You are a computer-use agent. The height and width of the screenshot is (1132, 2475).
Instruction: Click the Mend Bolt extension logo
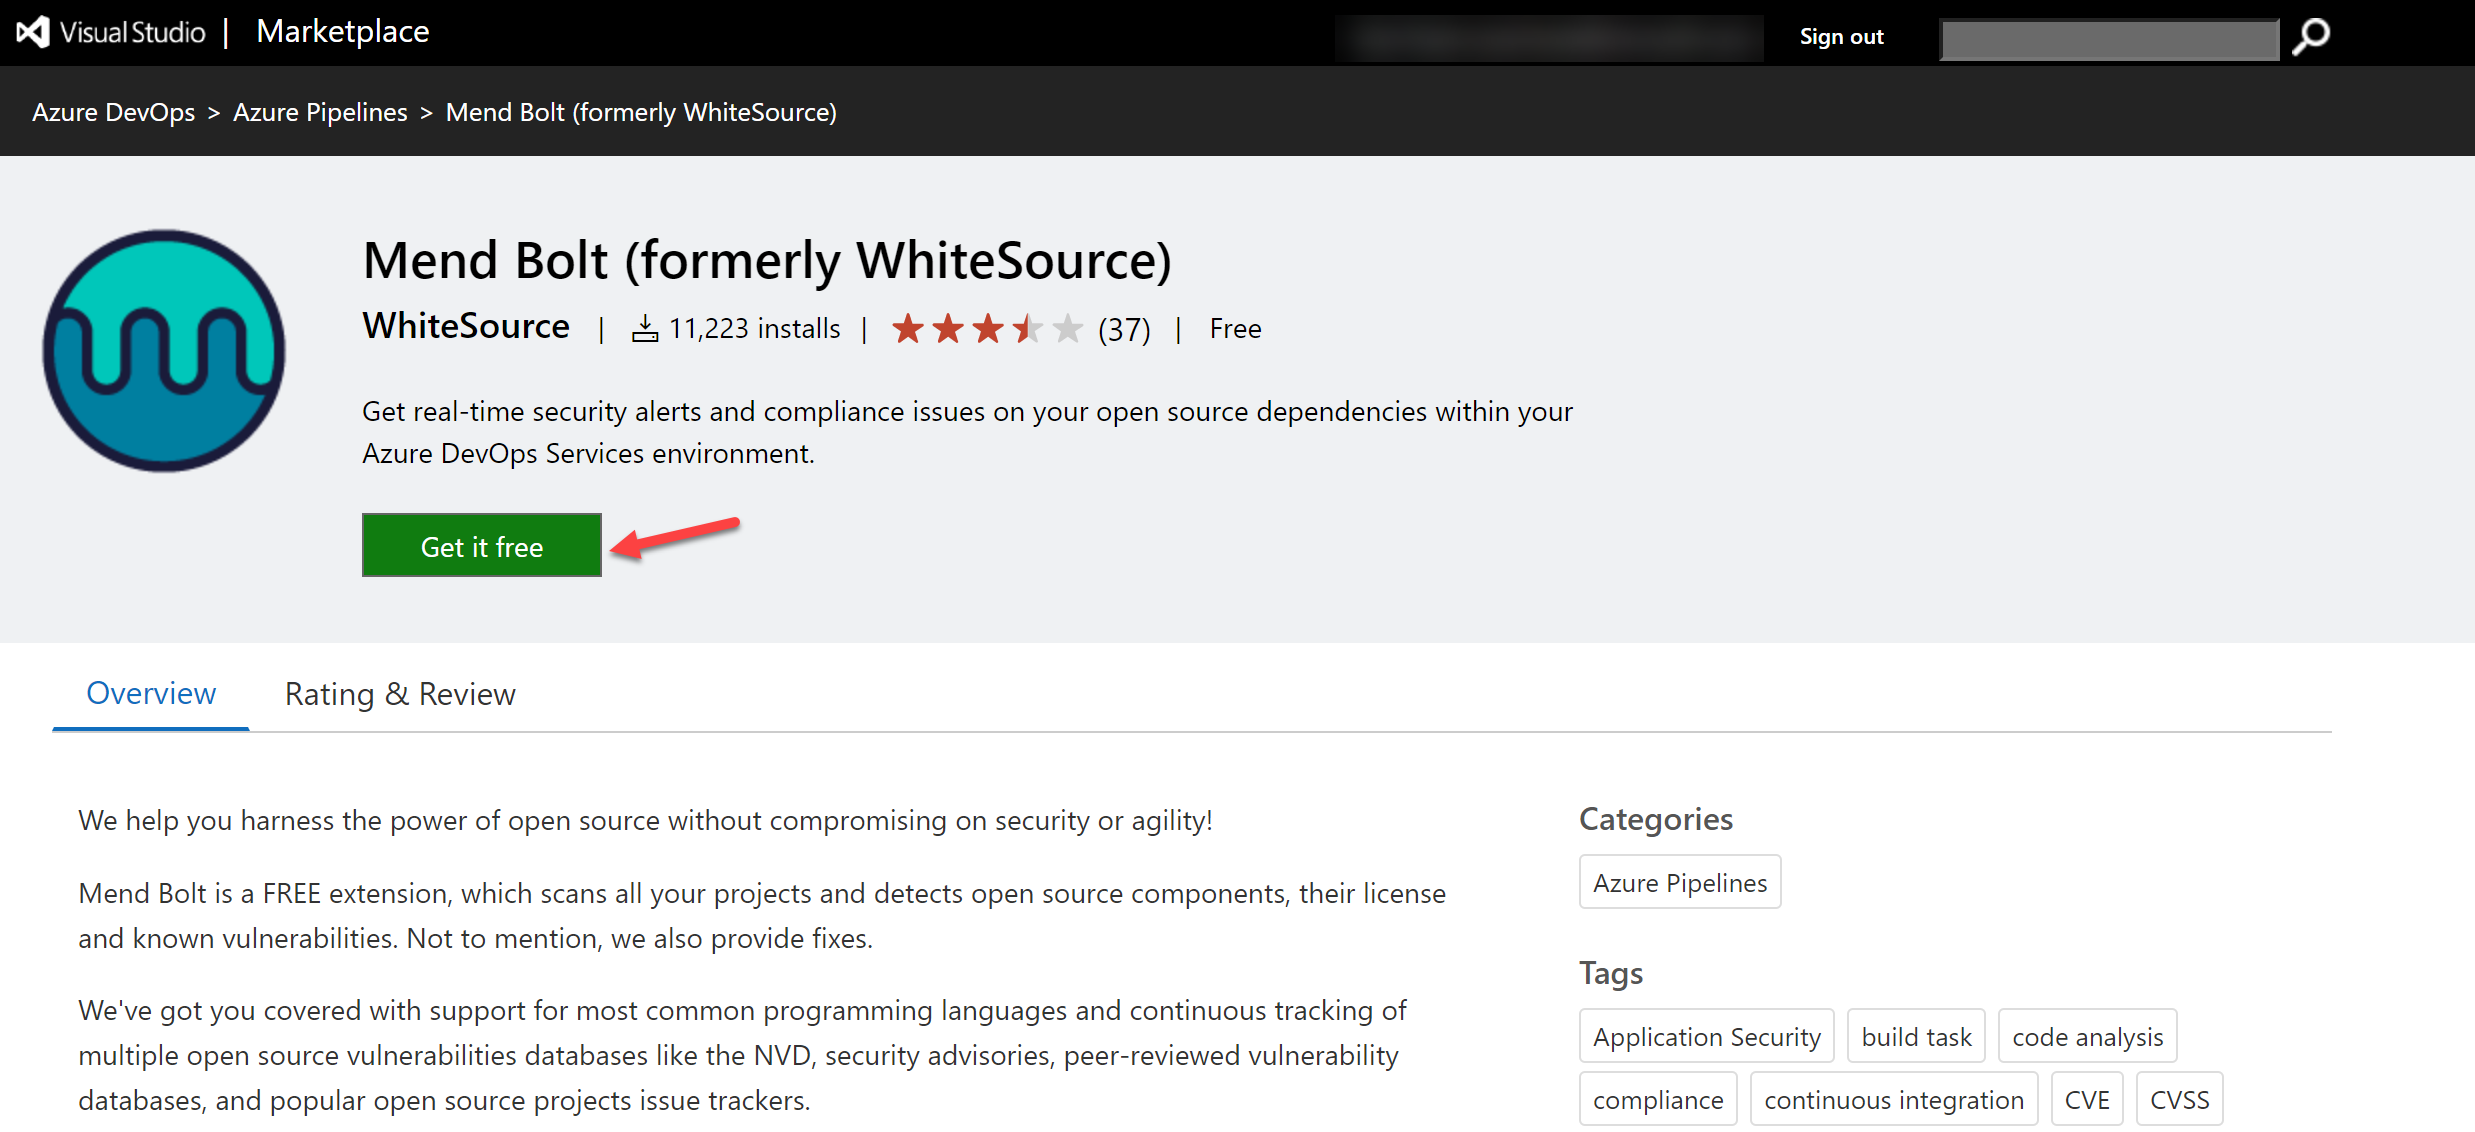[x=164, y=351]
